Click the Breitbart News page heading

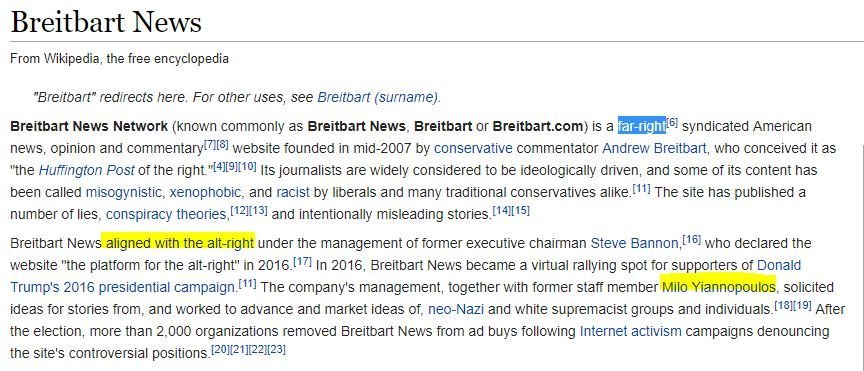coord(106,22)
